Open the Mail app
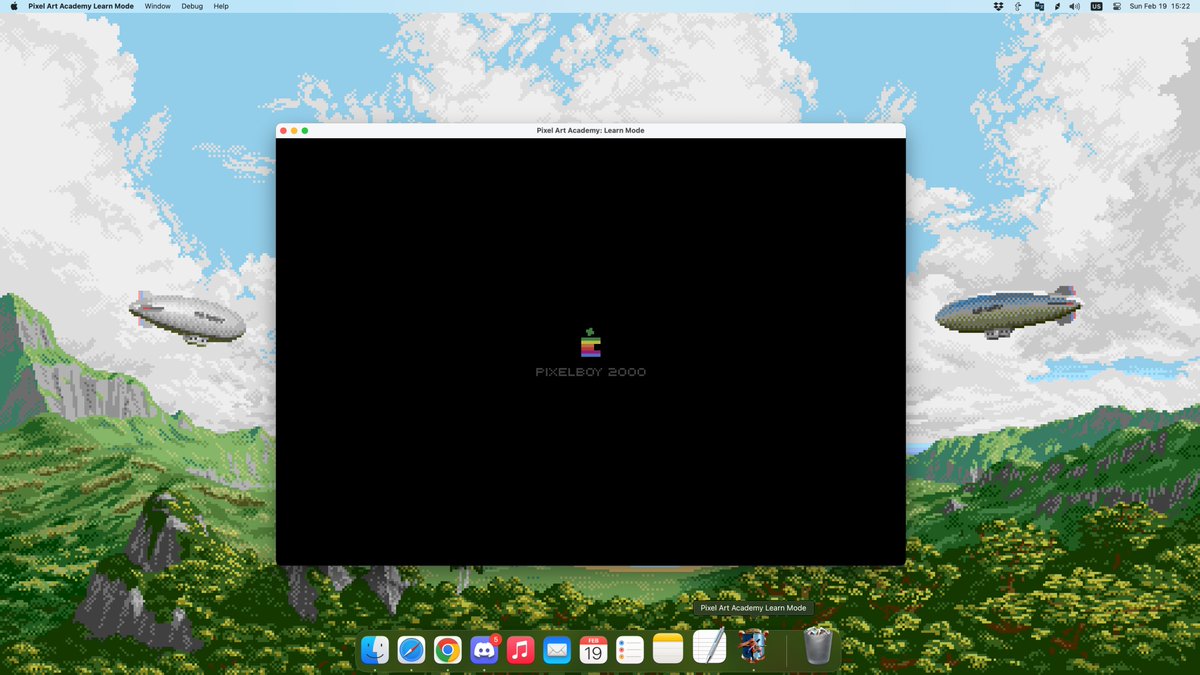 [556, 649]
